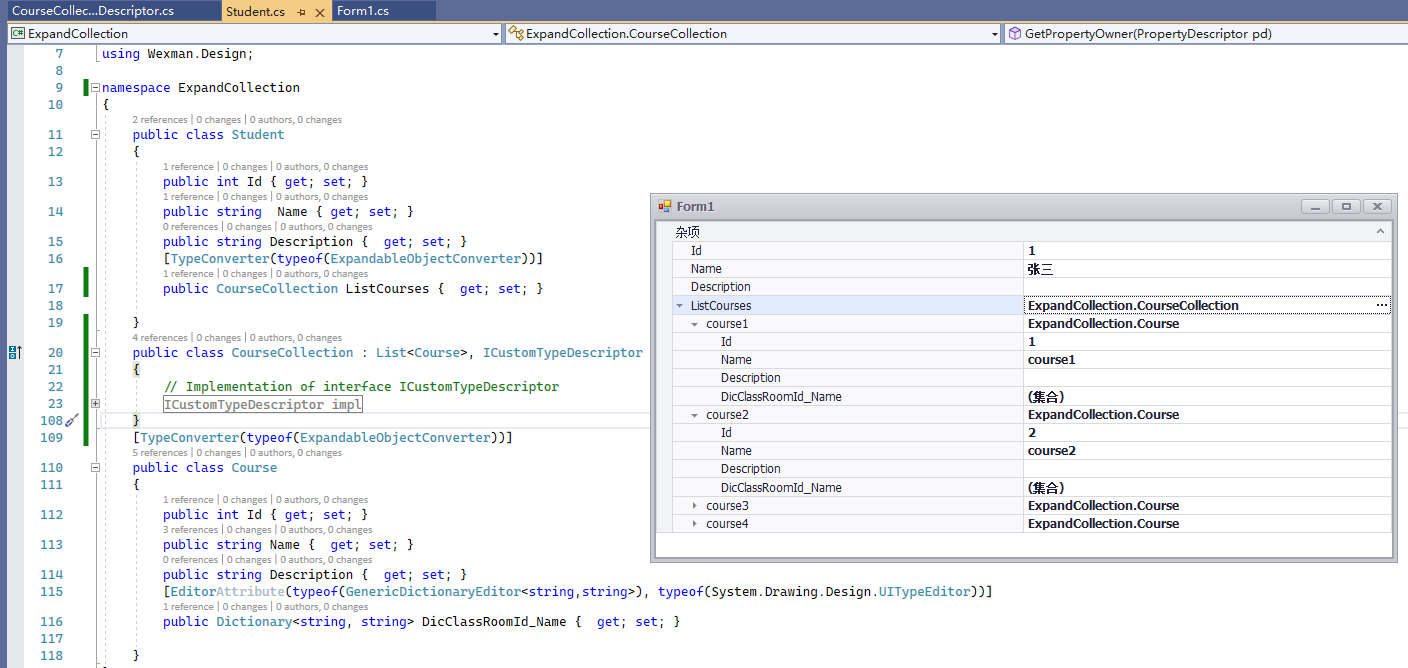Click the interface implementation margin icon at line 20

pyautogui.click(x=15, y=352)
